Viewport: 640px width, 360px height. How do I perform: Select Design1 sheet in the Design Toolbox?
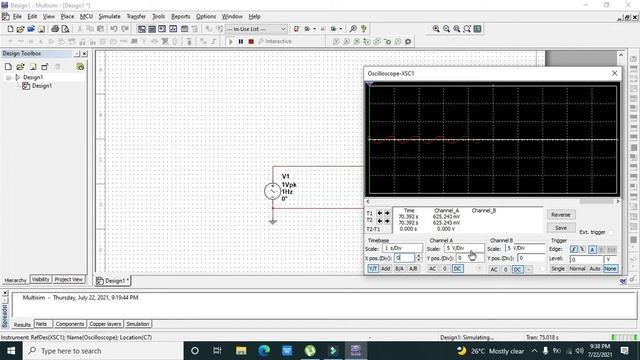[42, 86]
